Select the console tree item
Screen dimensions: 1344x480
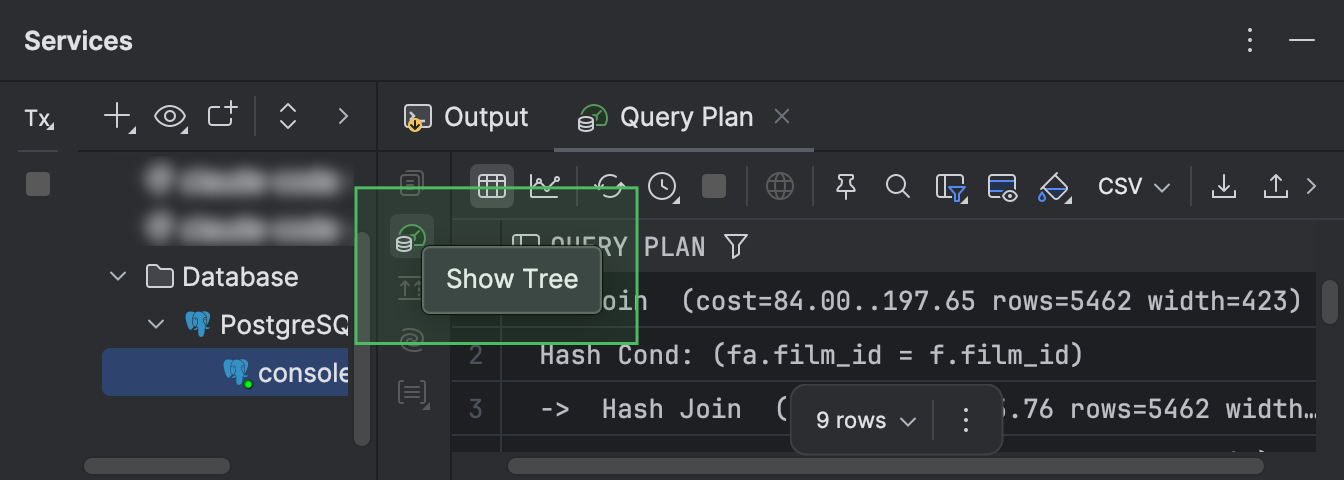tap(225, 372)
